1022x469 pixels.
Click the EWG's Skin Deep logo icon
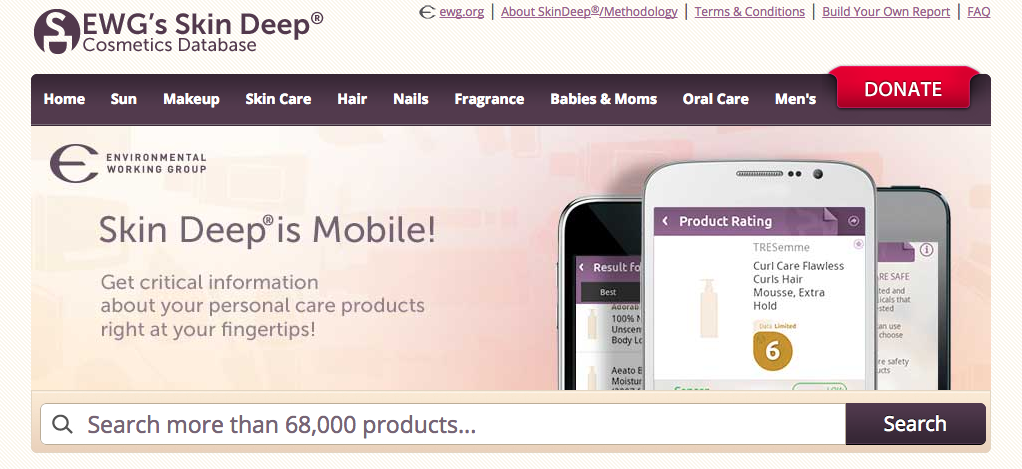point(57,31)
